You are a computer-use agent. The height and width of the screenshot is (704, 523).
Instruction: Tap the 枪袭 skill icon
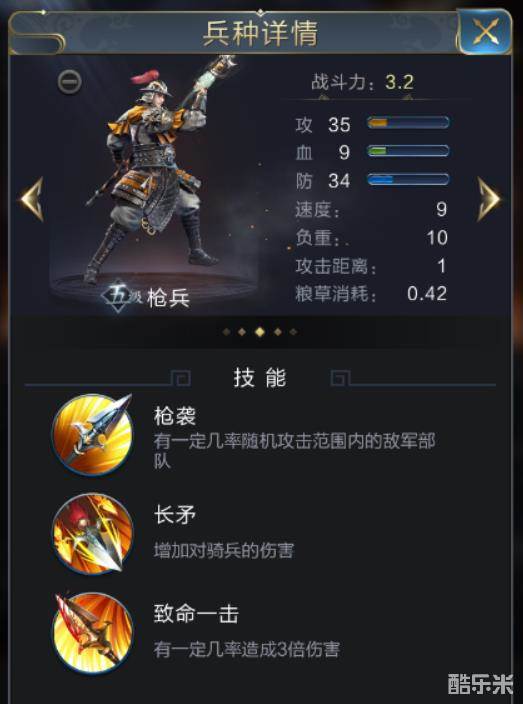tap(92, 434)
